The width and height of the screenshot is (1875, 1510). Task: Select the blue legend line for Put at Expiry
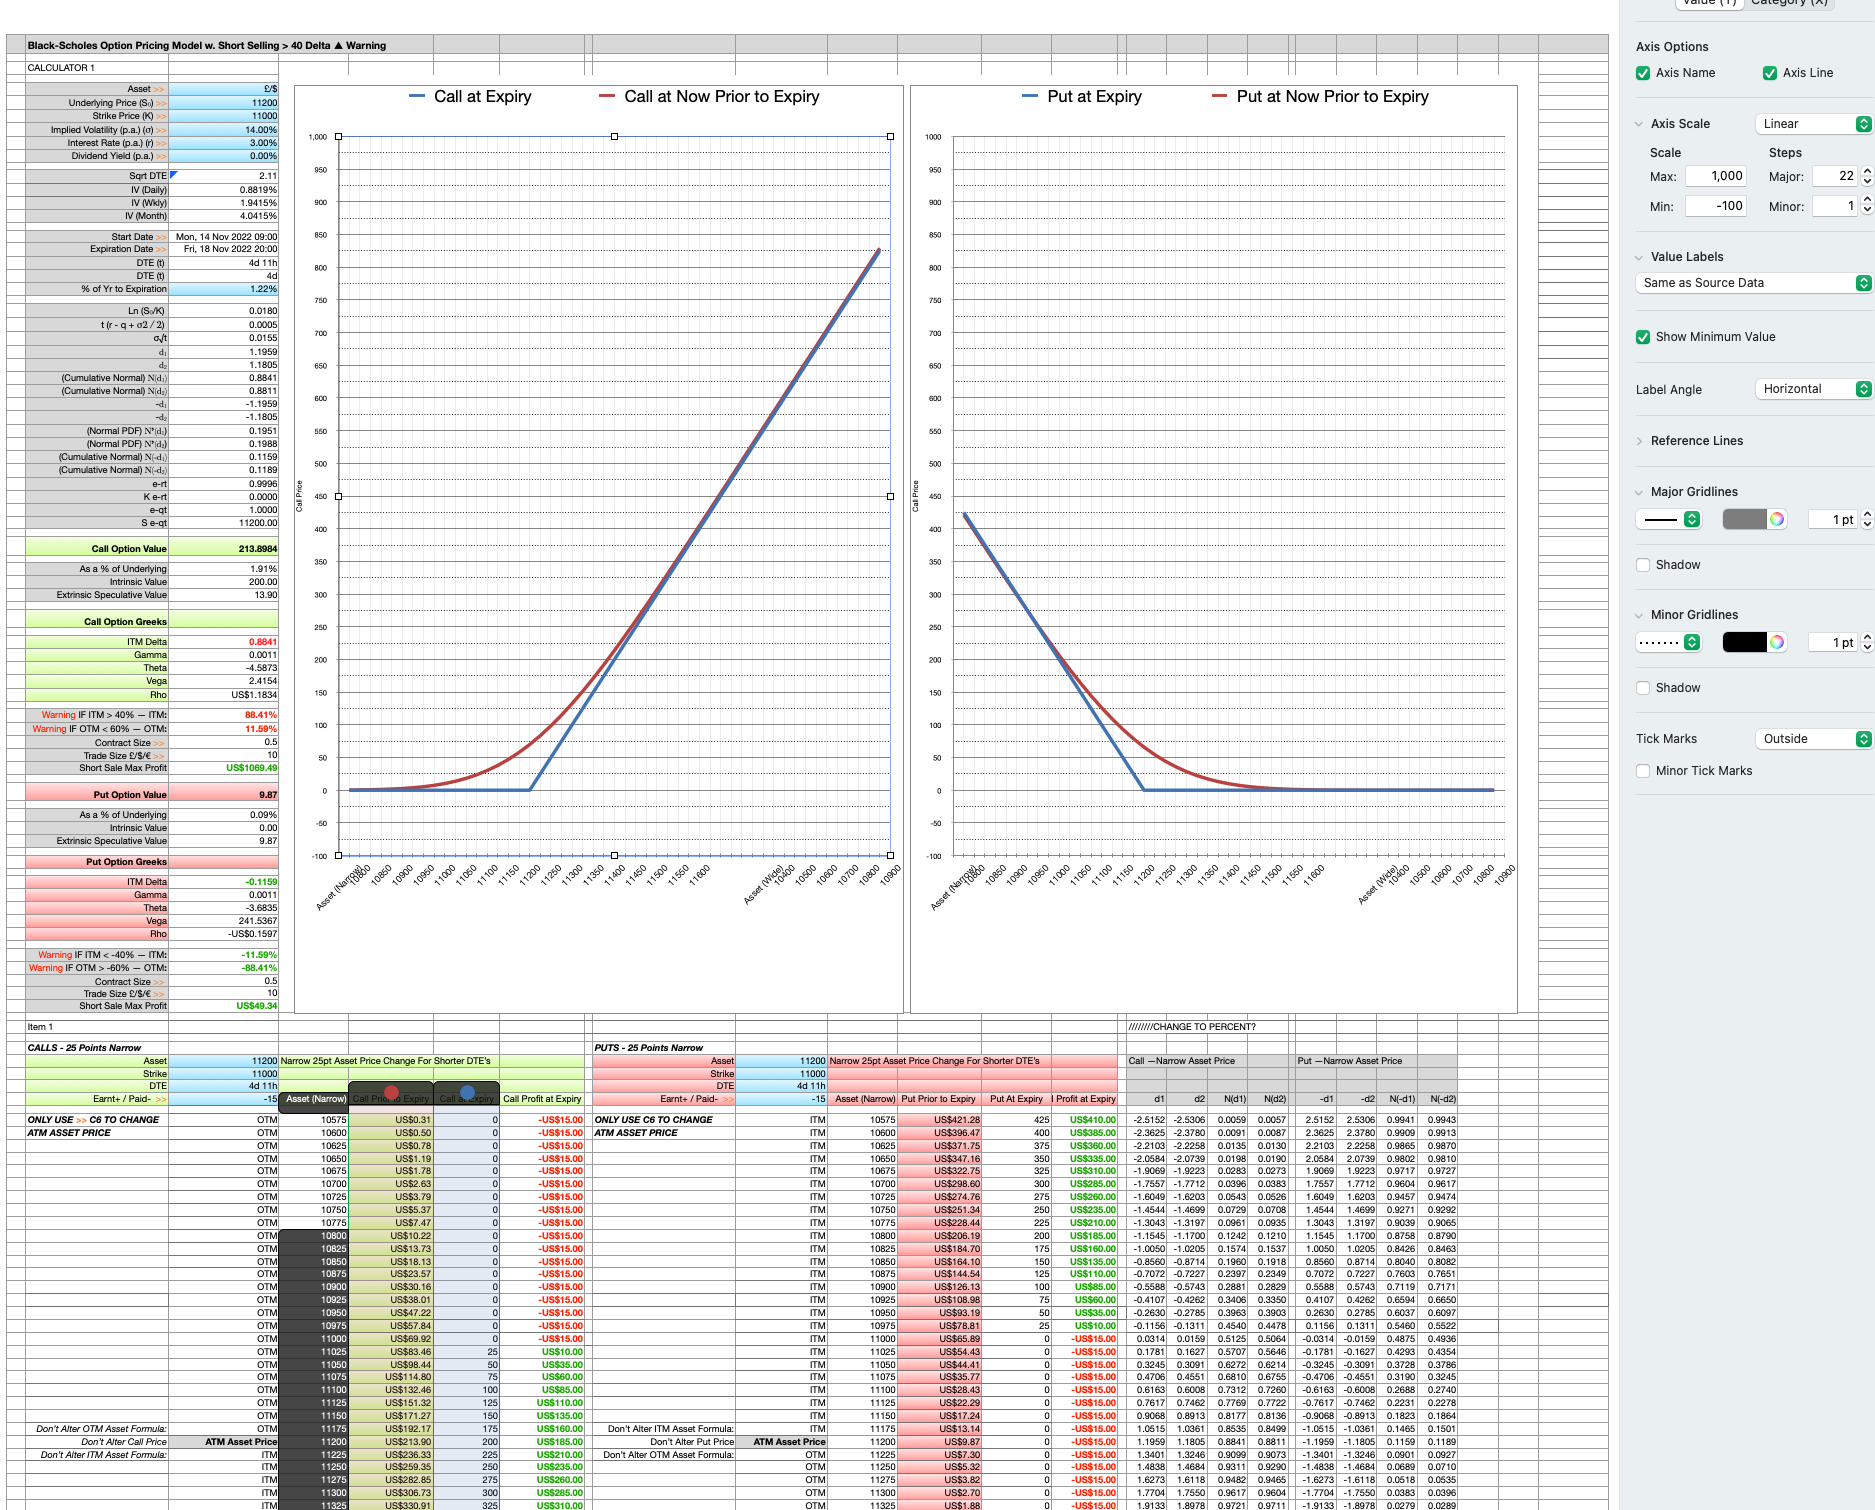click(x=1029, y=96)
